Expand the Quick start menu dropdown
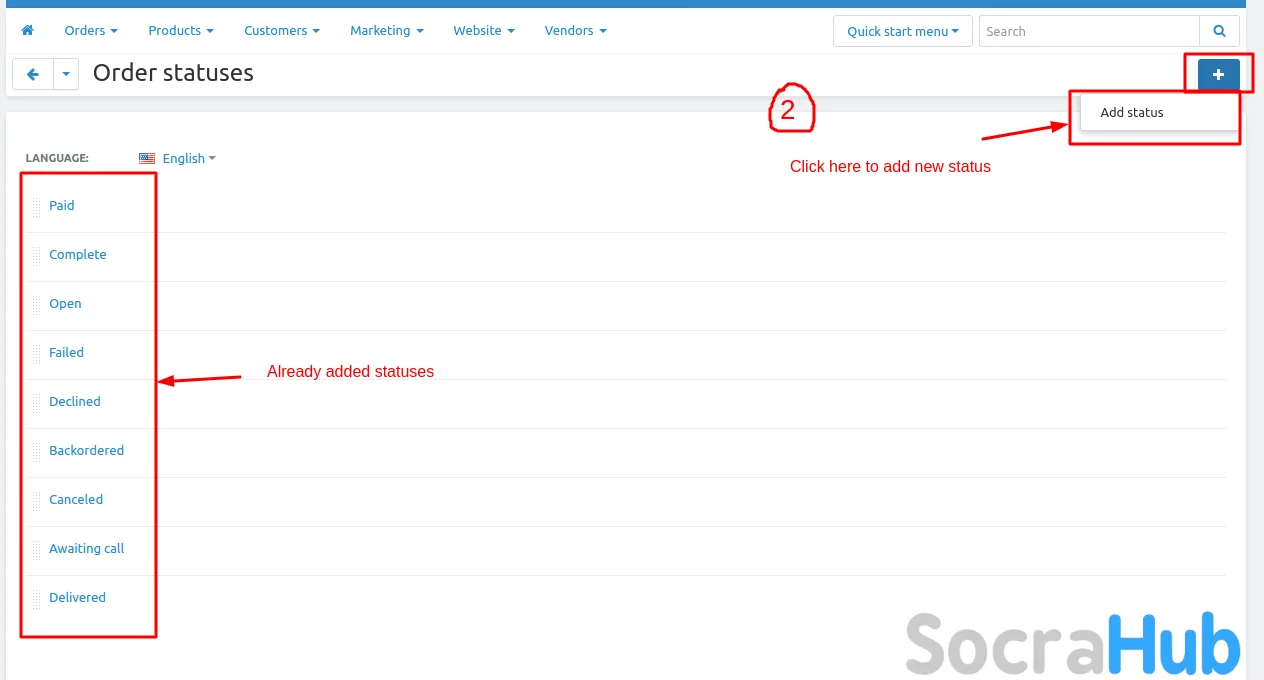The width and height of the screenshot is (1264, 680). point(903,31)
